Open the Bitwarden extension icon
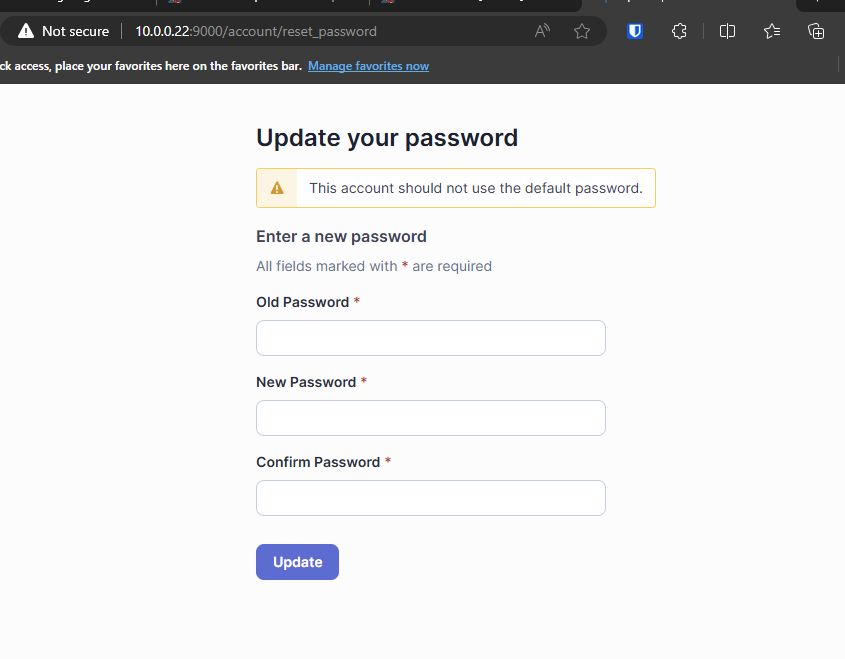Screen dimensions: 845x659 pos(634,31)
